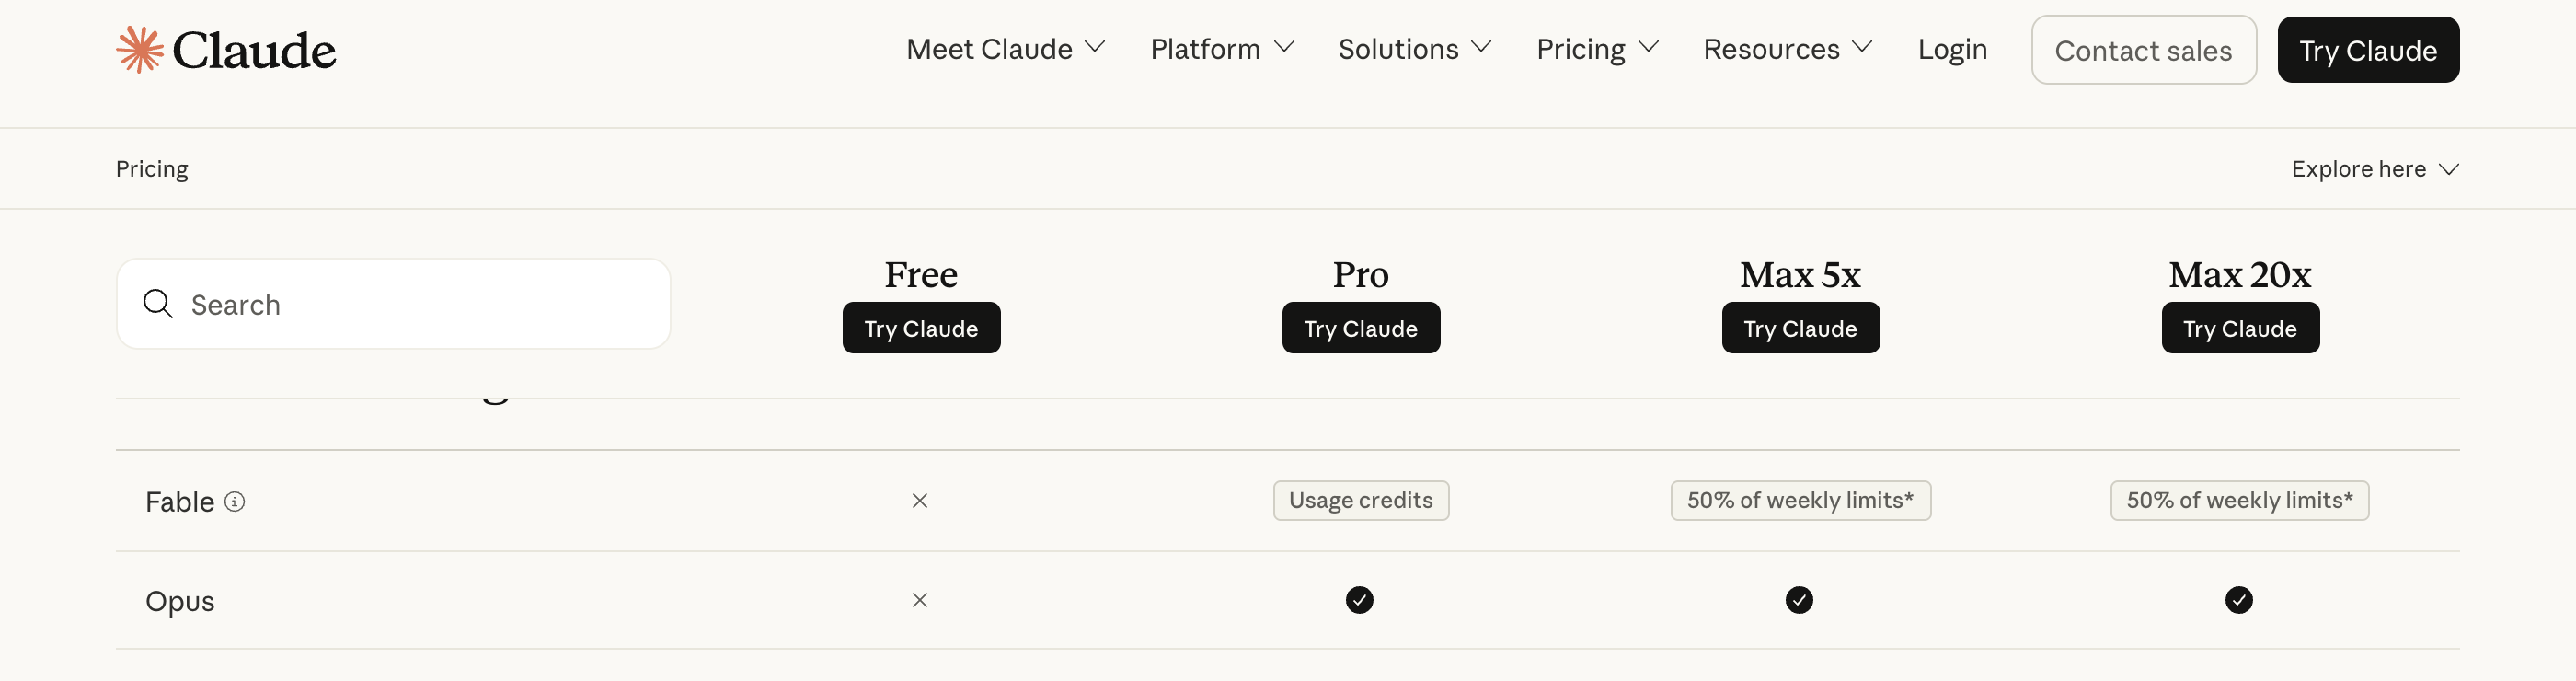Open the Resources nav menu
2576x681 pixels.
[x=1787, y=49]
